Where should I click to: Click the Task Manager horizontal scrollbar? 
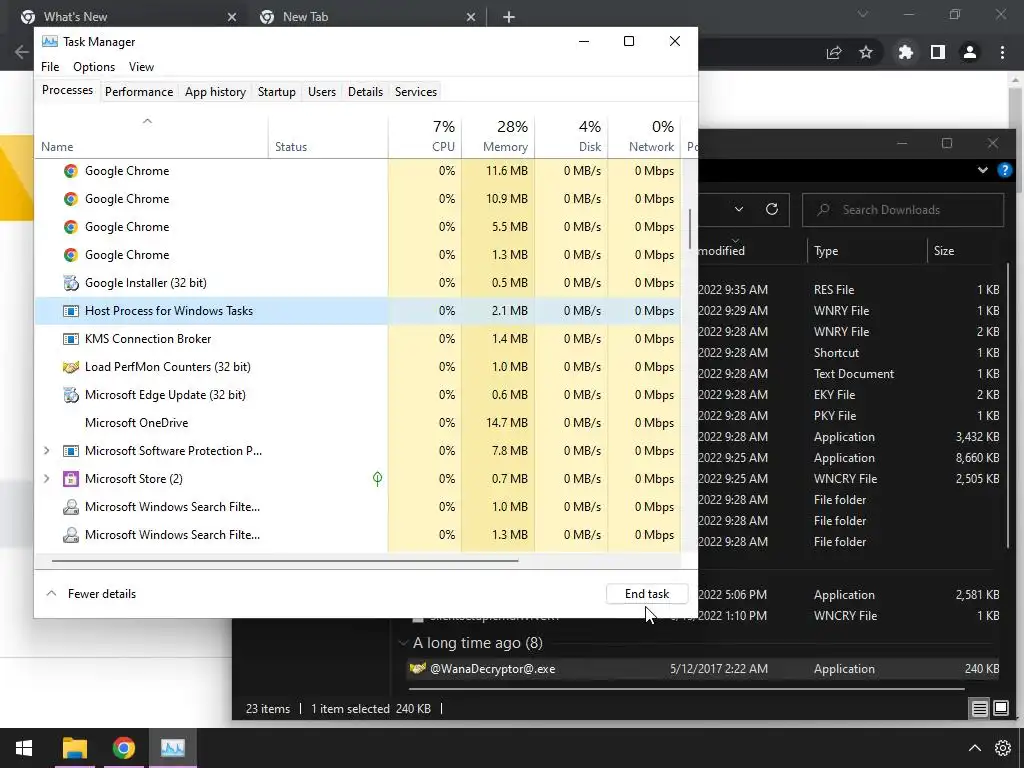pyautogui.click(x=285, y=560)
